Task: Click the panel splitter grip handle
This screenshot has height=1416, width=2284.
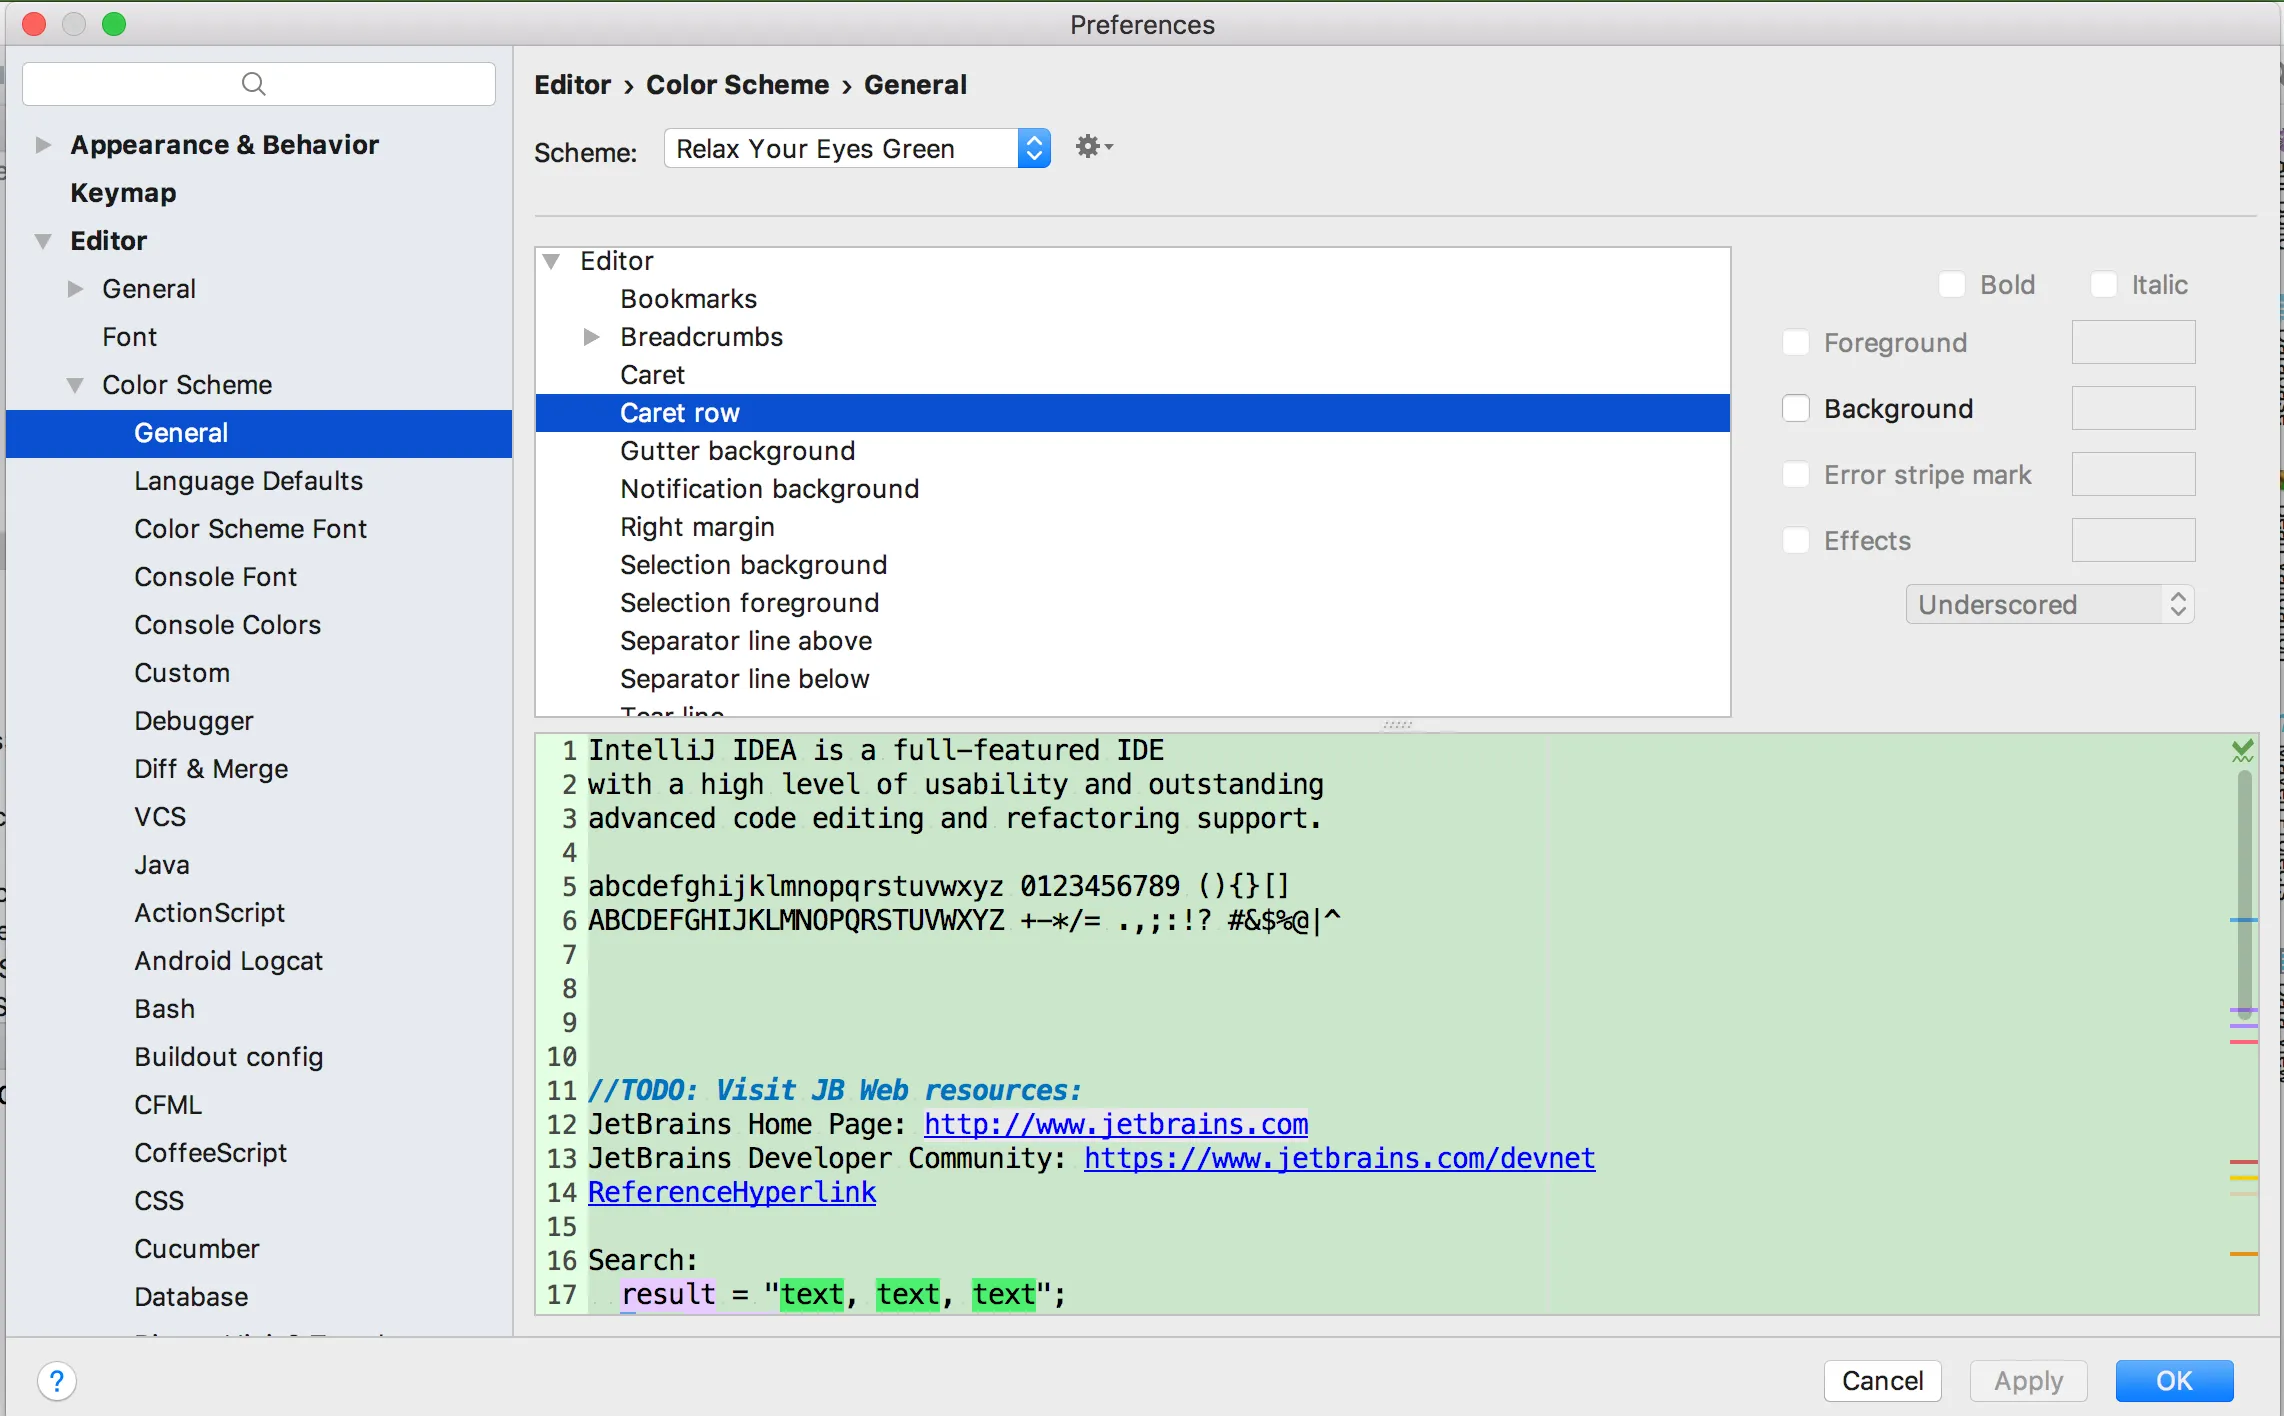Action: pyautogui.click(x=1396, y=724)
